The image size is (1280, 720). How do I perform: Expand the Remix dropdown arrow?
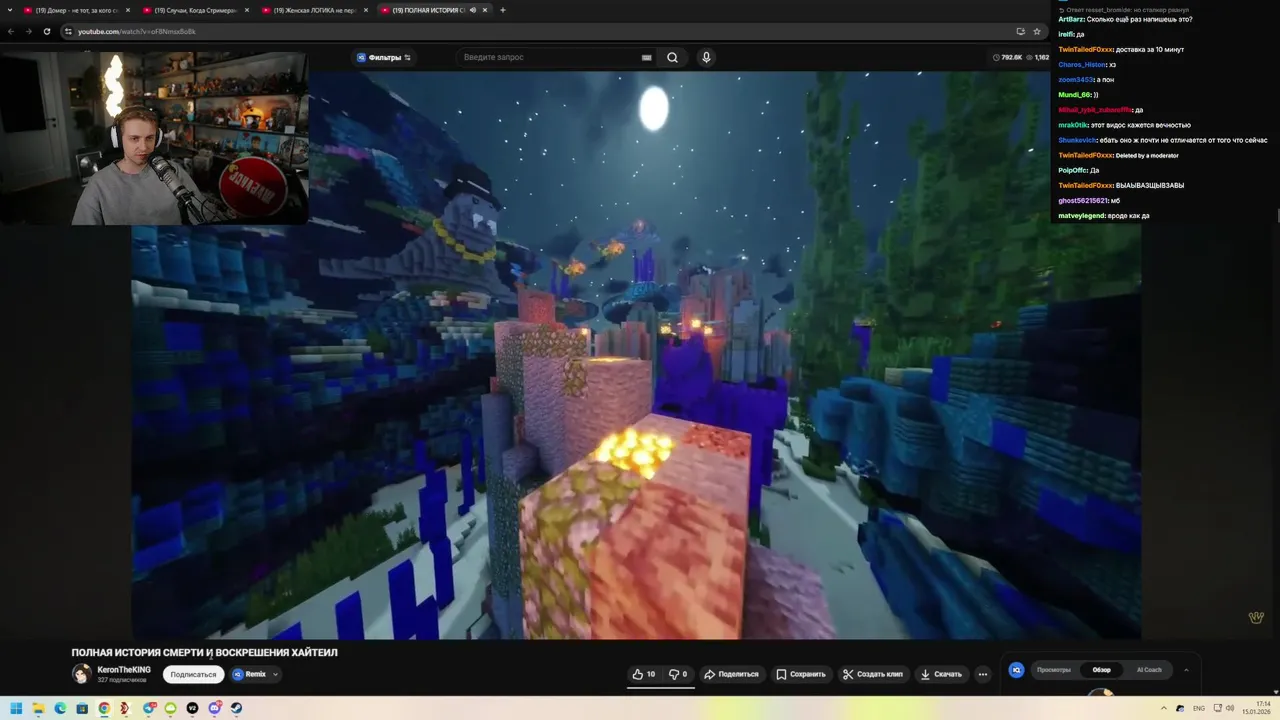click(275, 674)
